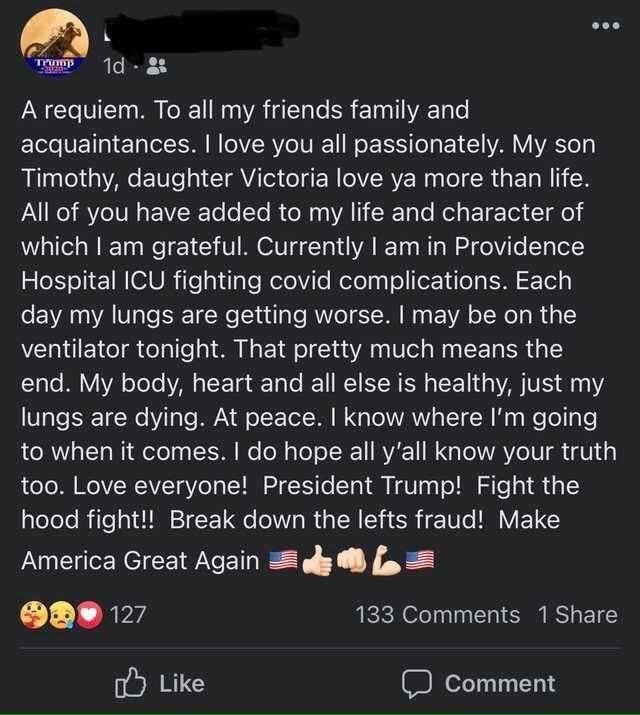Open the 133 Comments link
This screenshot has height=715, width=640.
(x=438, y=615)
